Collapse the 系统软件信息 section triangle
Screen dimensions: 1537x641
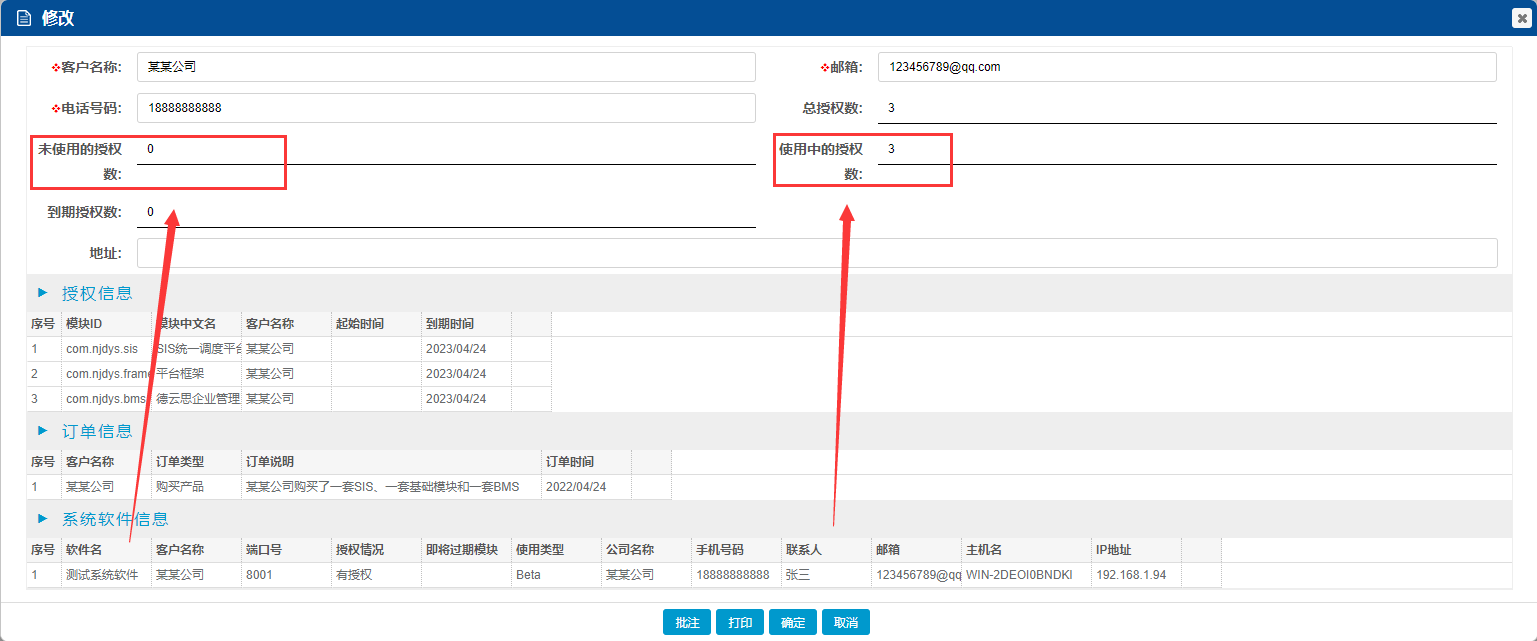(42, 519)
